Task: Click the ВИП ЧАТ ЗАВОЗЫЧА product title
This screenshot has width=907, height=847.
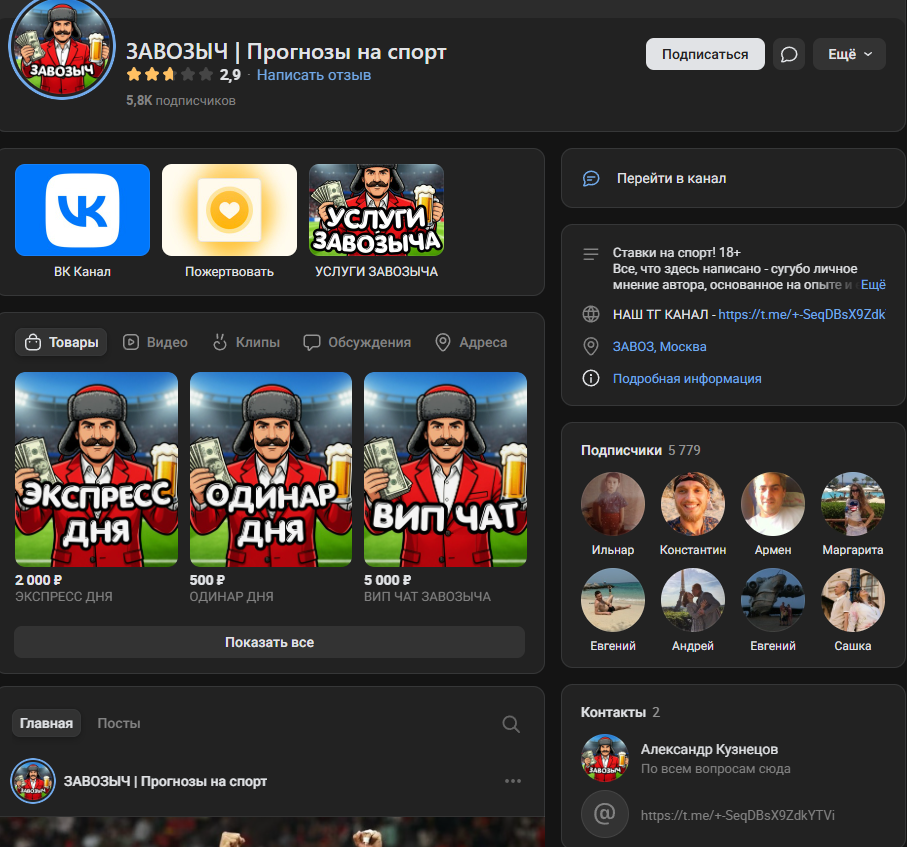Action: point(427,596)
